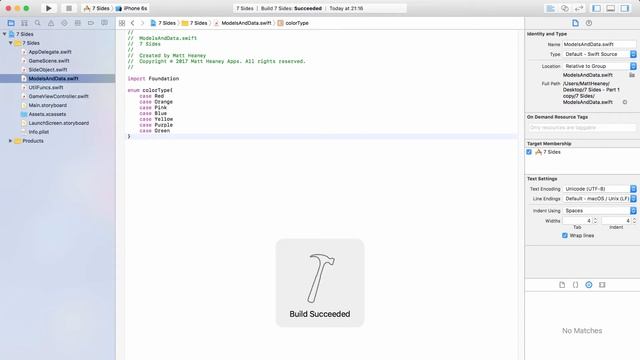Show the Object library
Screen dimensions: 640x360
589,285
